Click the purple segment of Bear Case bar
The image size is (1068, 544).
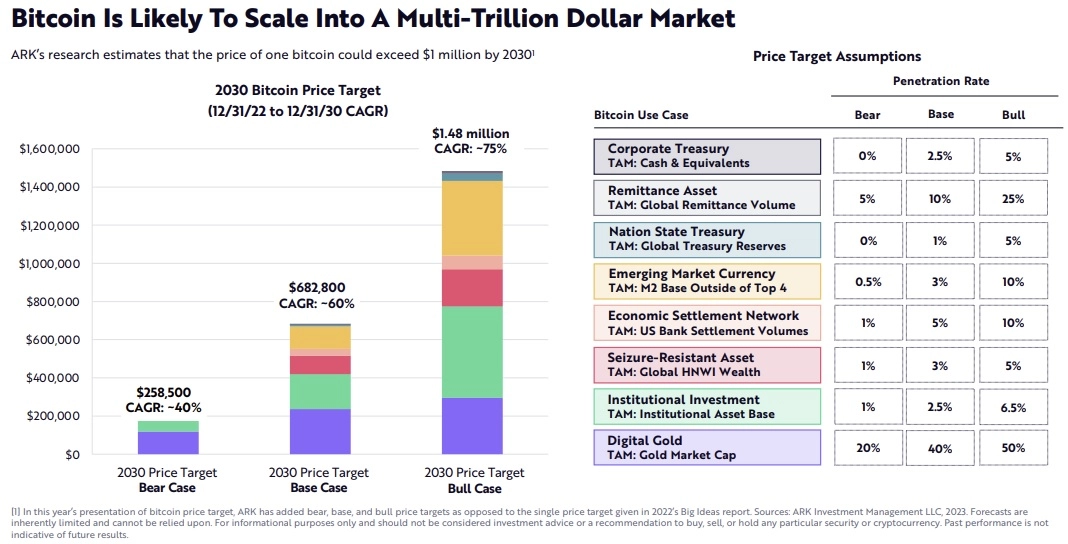click(x=168, y=443)
